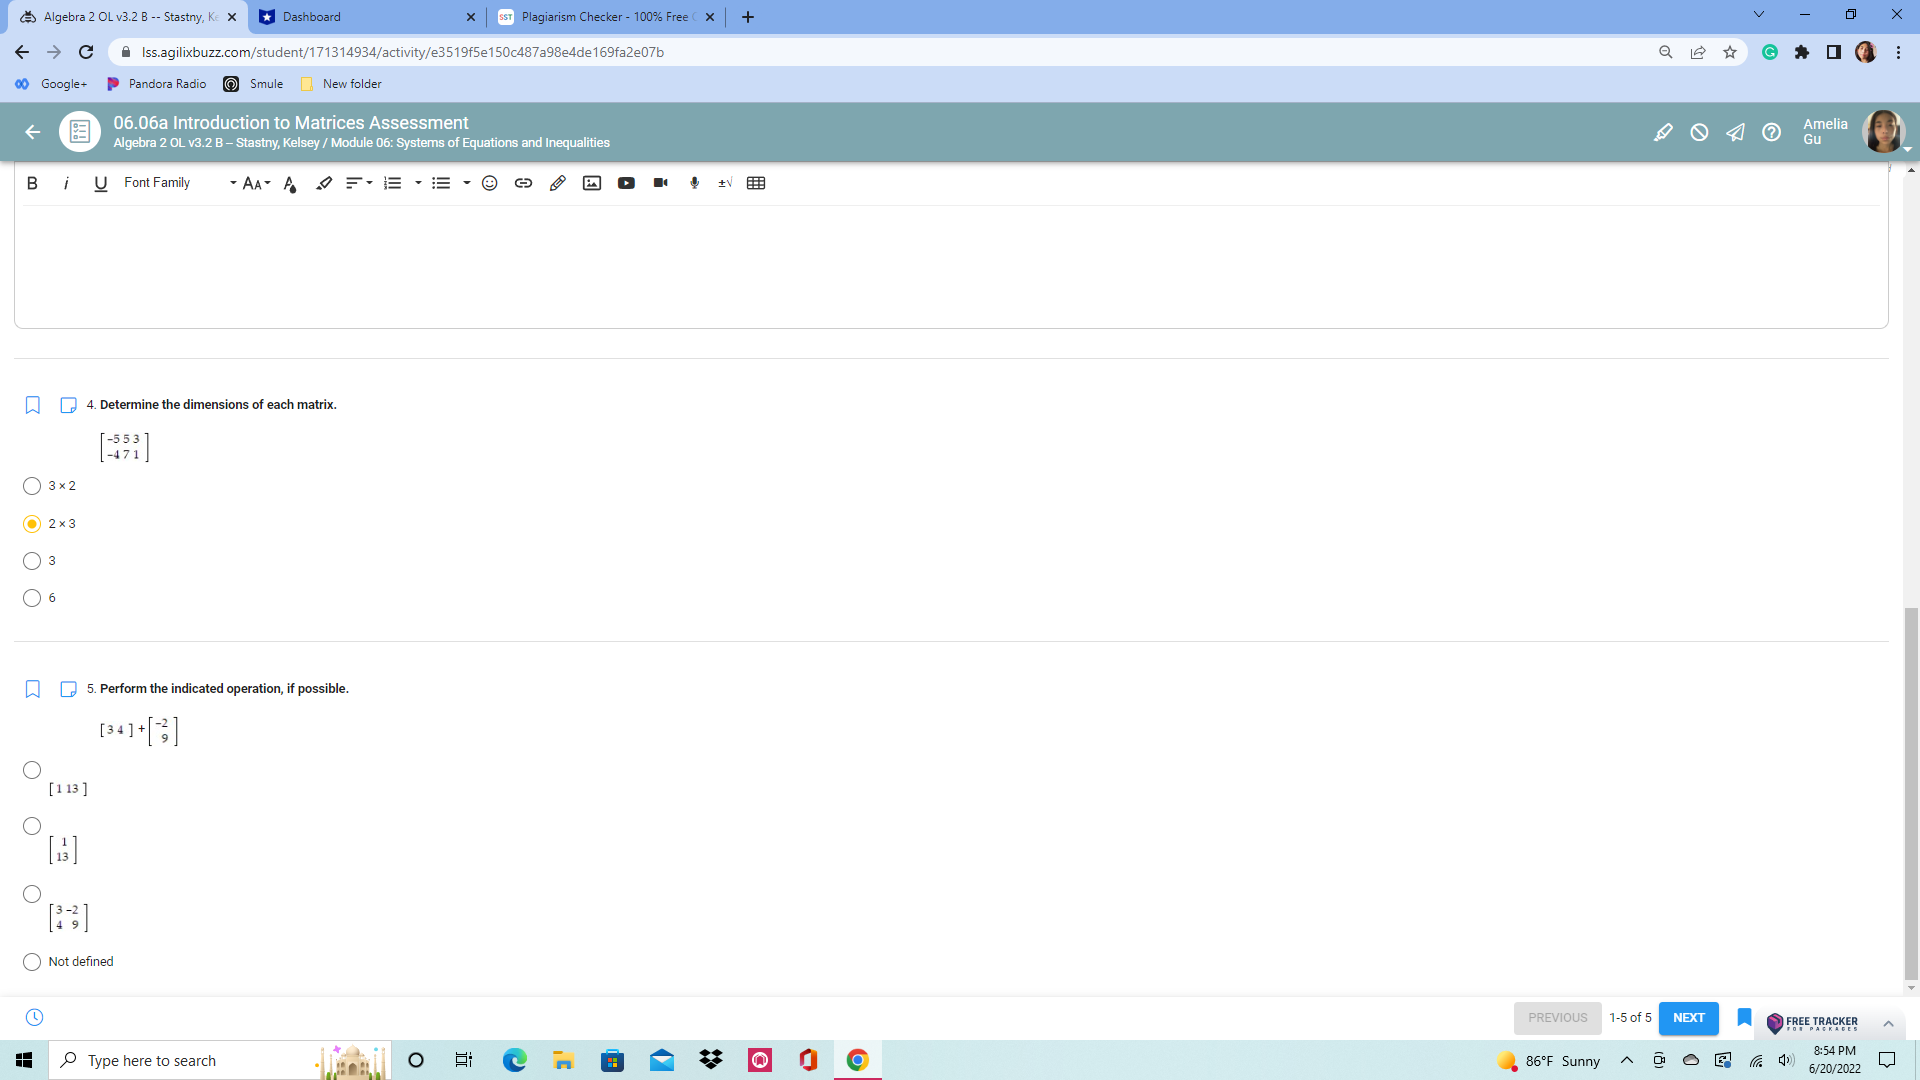Image resolution: width=1920 pixels, height=1080 pixels.
Task: Click the insert link icon
Action: (x=523, y=183)
